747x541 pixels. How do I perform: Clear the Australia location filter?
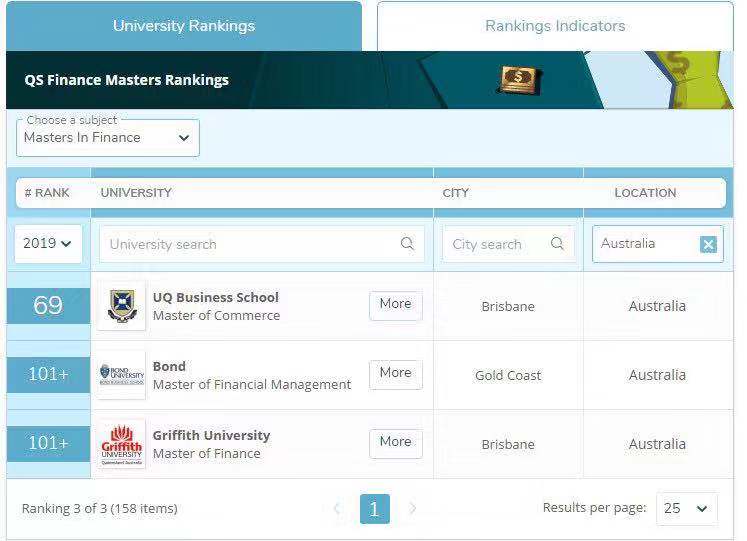pyautogui.click(x=708, y=244)
